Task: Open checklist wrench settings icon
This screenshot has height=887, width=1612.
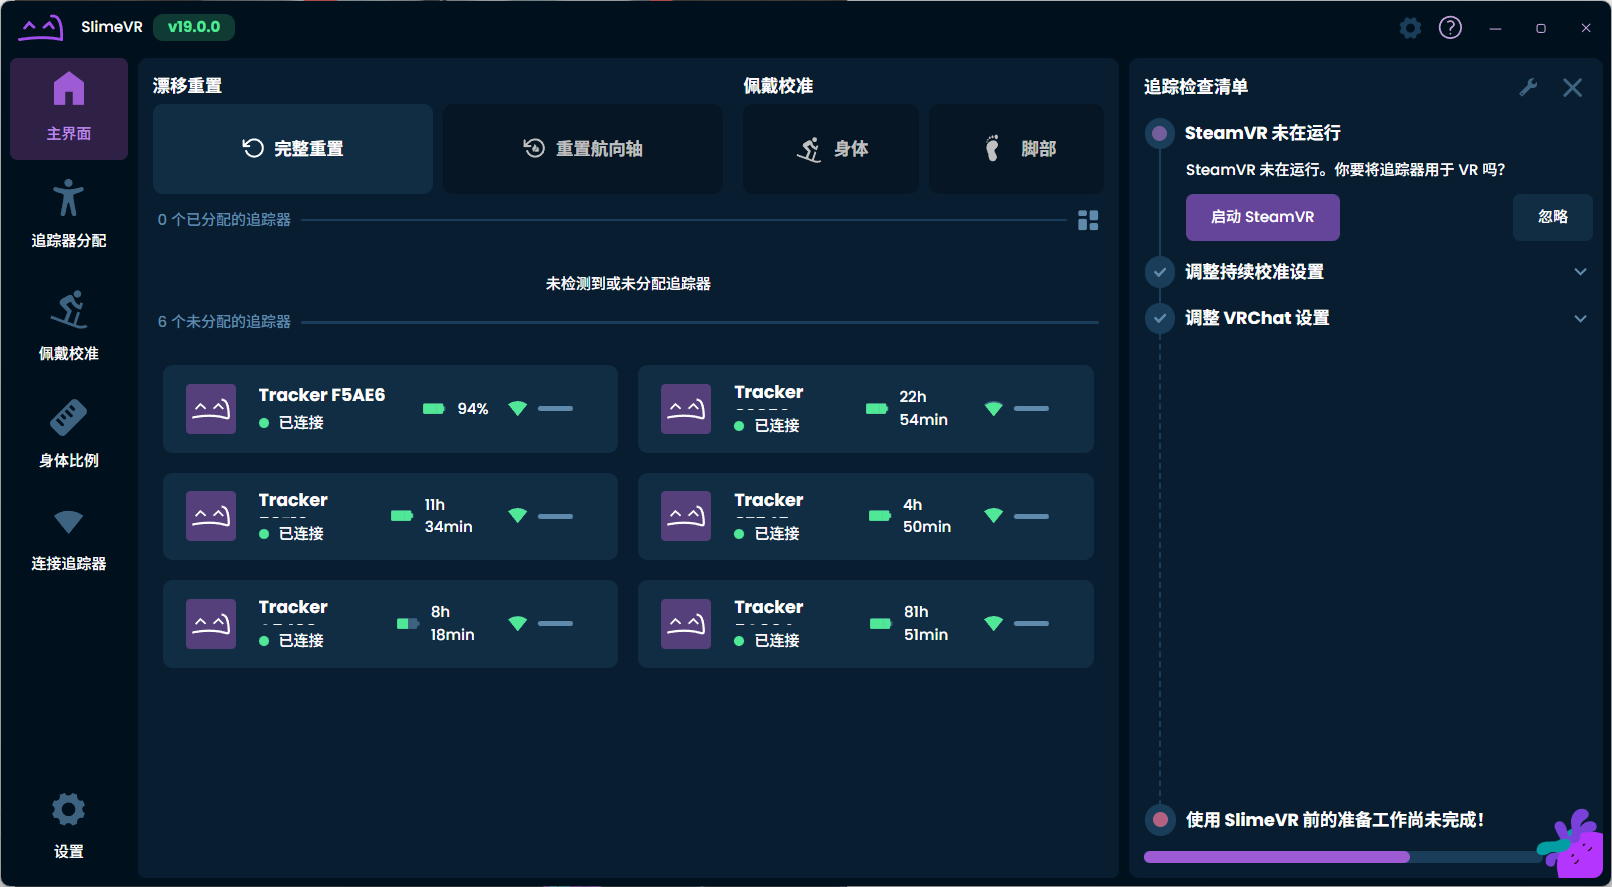Action: point(1528,87)
